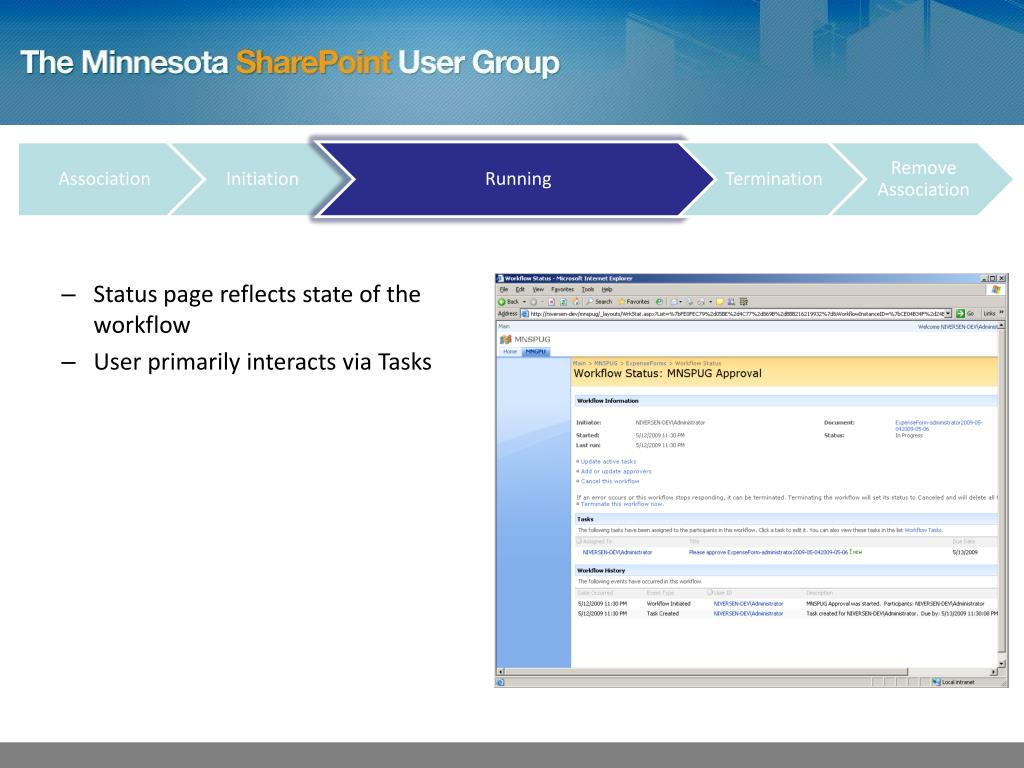The image size is (1024, 768).
Task: Click the Termination stage chevron
Action: 773,179
